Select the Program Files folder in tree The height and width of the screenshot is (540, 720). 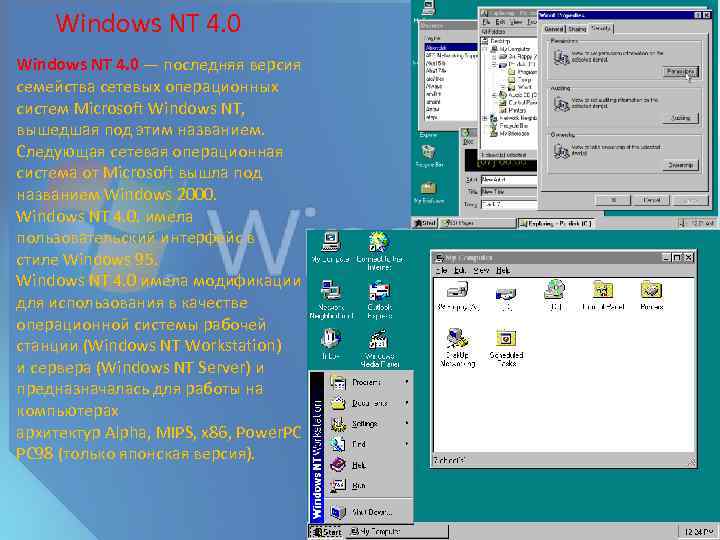click(522, 72)
